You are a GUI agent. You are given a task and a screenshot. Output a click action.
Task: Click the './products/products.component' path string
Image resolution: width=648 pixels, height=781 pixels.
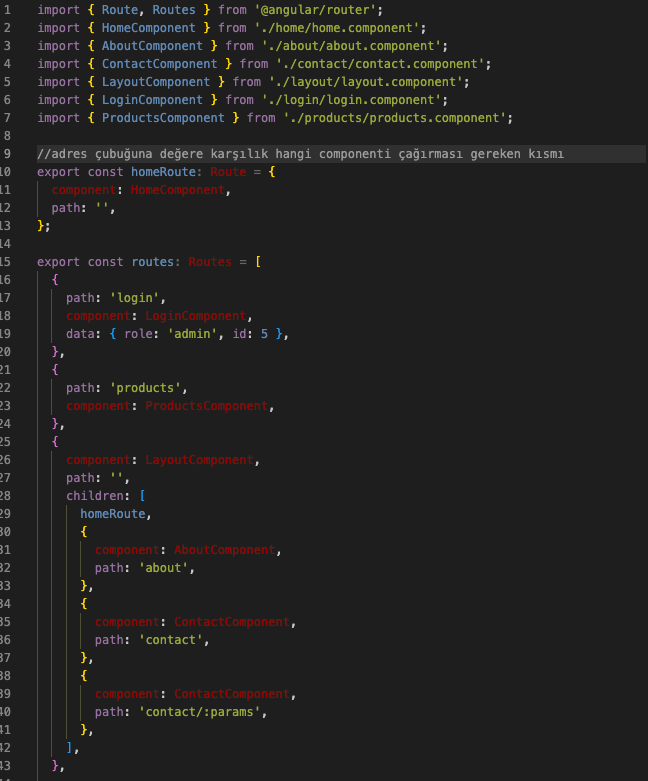pos(394,118)
